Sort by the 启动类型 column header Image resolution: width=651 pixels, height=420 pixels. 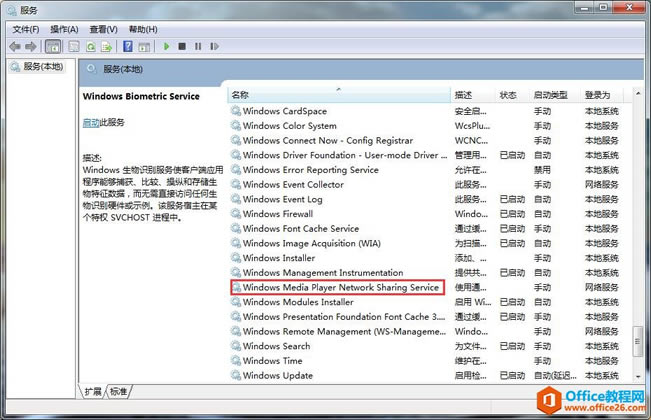[x=555, y=95]
